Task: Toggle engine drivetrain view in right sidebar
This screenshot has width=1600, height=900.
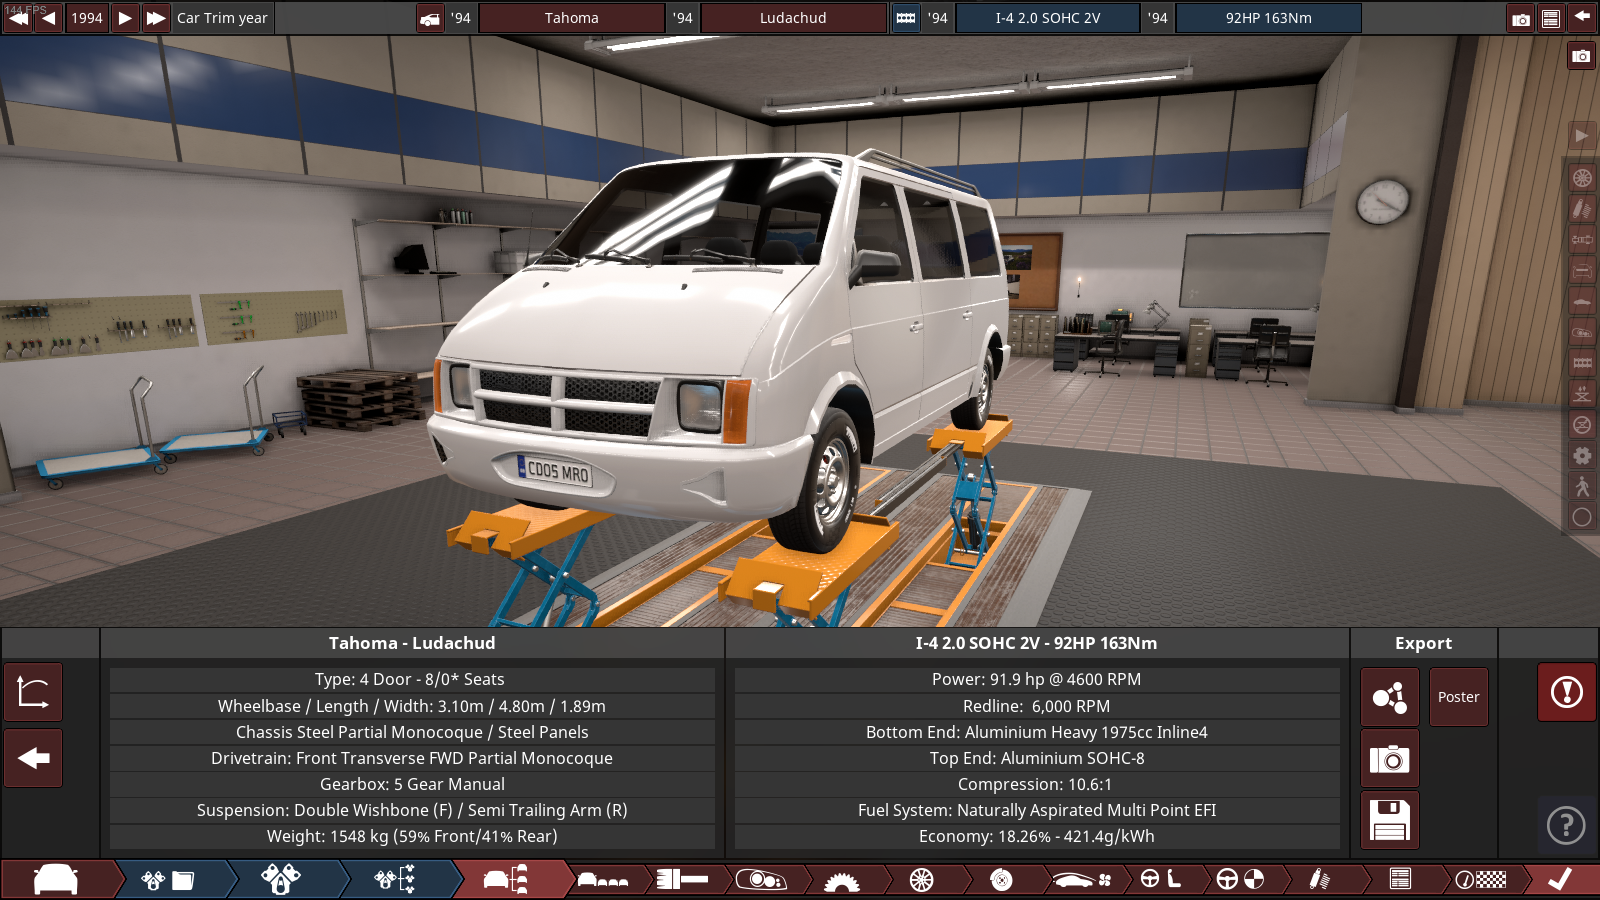Action: [x=1582, y=240]
